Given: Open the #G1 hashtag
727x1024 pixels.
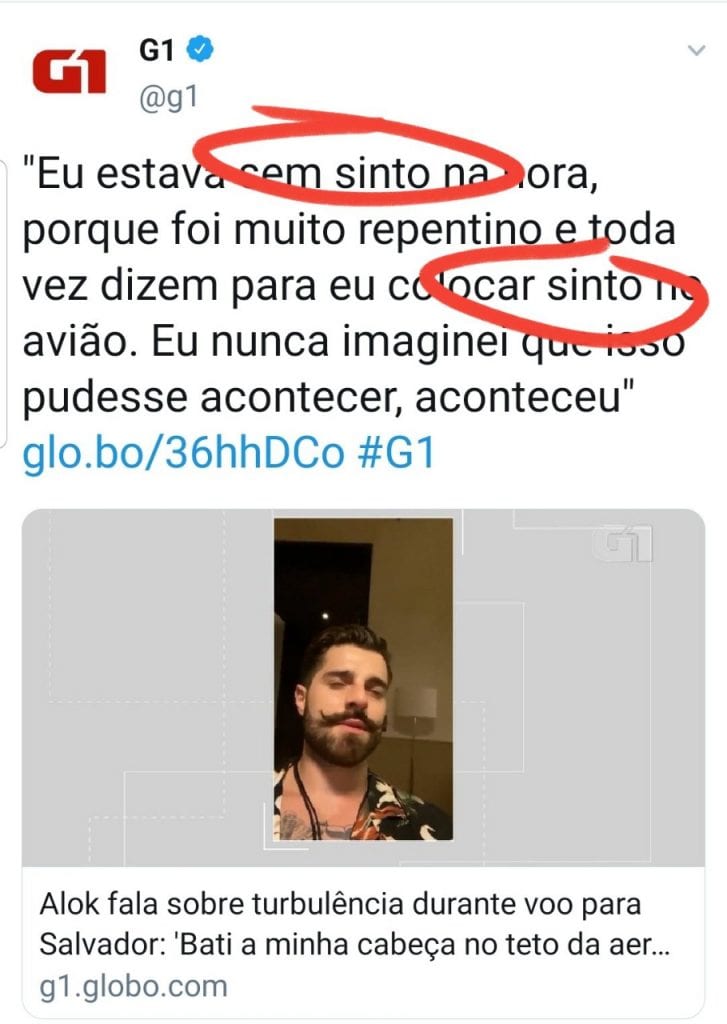Looking at the screenshot, I should (x=395, y=453).
